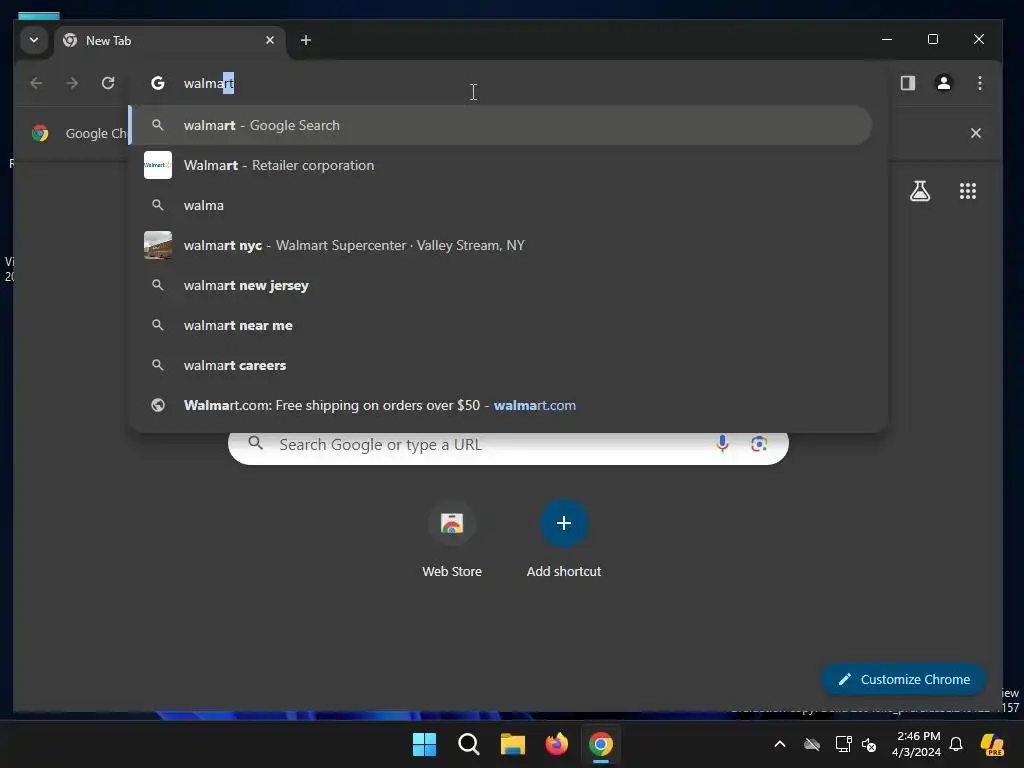
Task: Click the Walmart Supercenter photo thumbnail
Action: point(158,246)
